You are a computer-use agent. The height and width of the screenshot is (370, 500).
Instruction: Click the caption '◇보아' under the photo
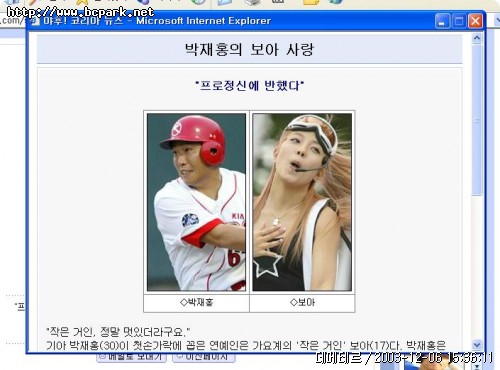click(302, 303)
